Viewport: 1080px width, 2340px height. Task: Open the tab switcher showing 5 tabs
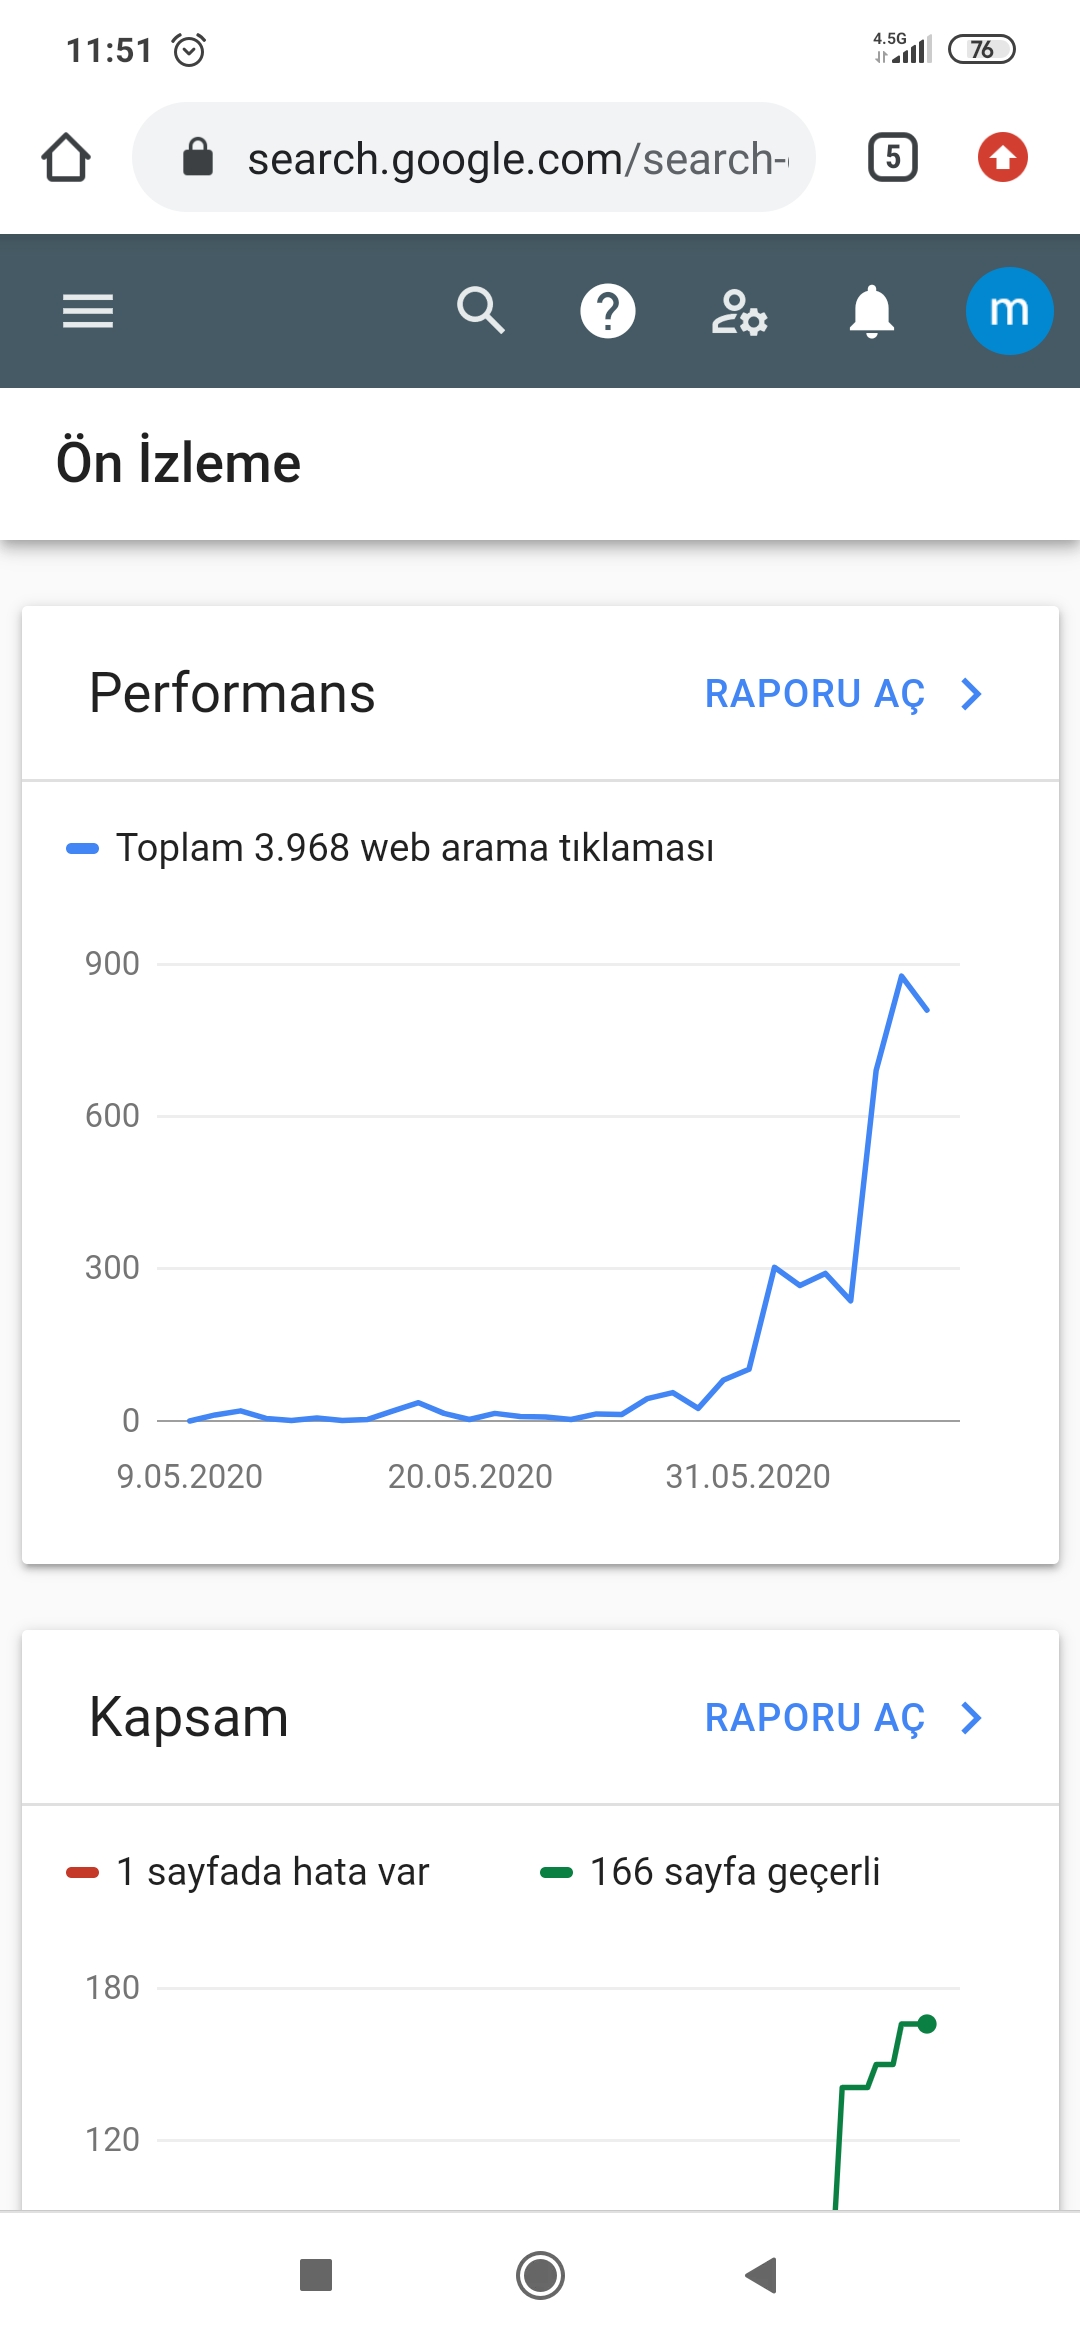pyautogui.click(x=893, y=157)
